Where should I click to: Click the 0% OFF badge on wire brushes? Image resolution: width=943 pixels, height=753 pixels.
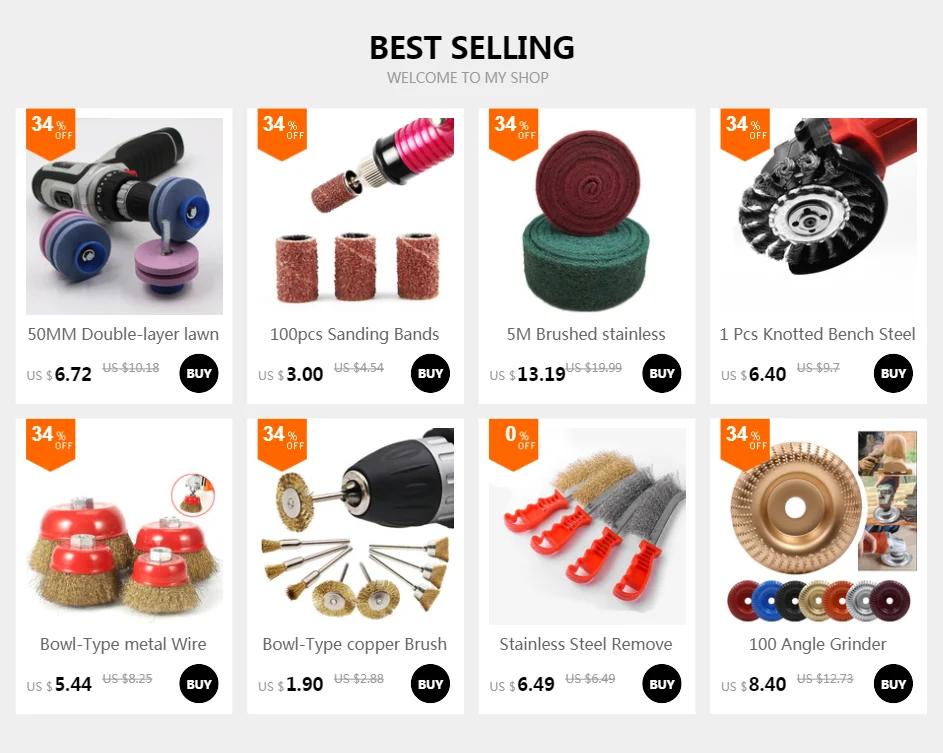pyautogui.click(x=514, y=444)
